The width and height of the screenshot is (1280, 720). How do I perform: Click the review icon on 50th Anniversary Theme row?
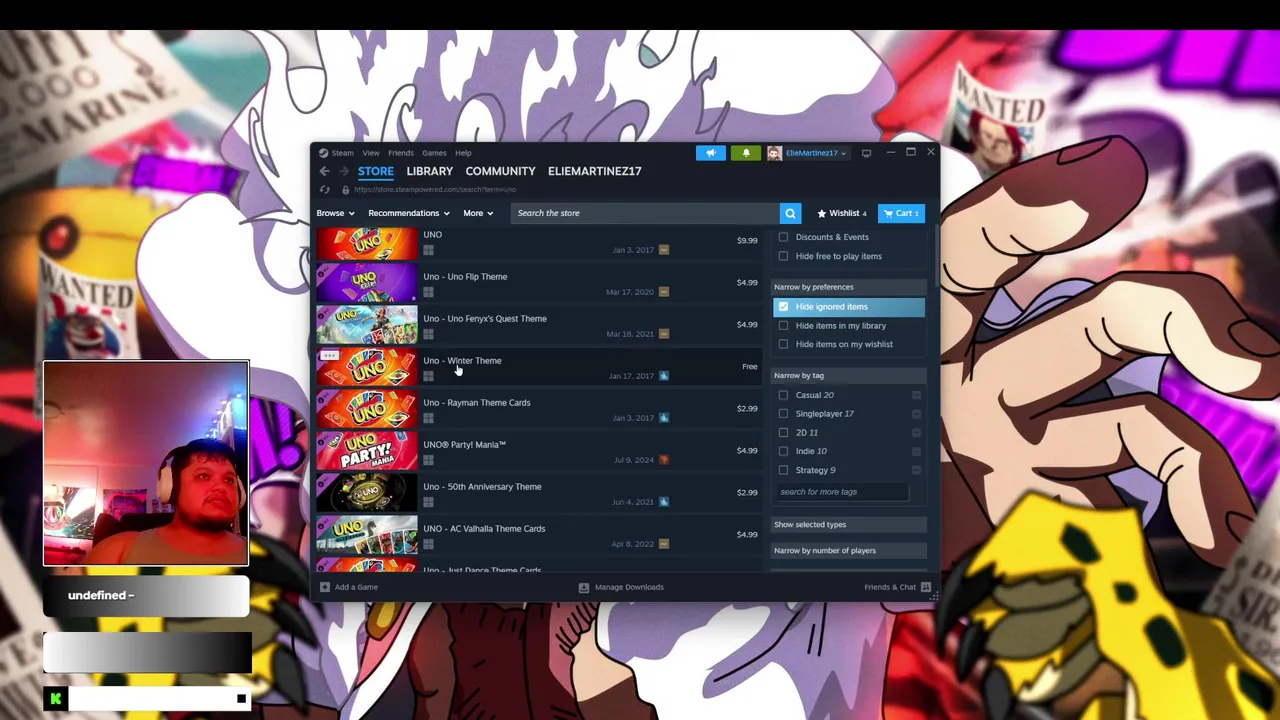click(x=664, y=502)
